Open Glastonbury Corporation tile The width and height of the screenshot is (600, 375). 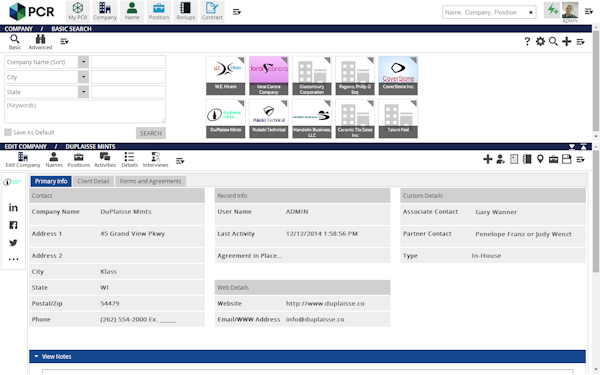point(312,75)
